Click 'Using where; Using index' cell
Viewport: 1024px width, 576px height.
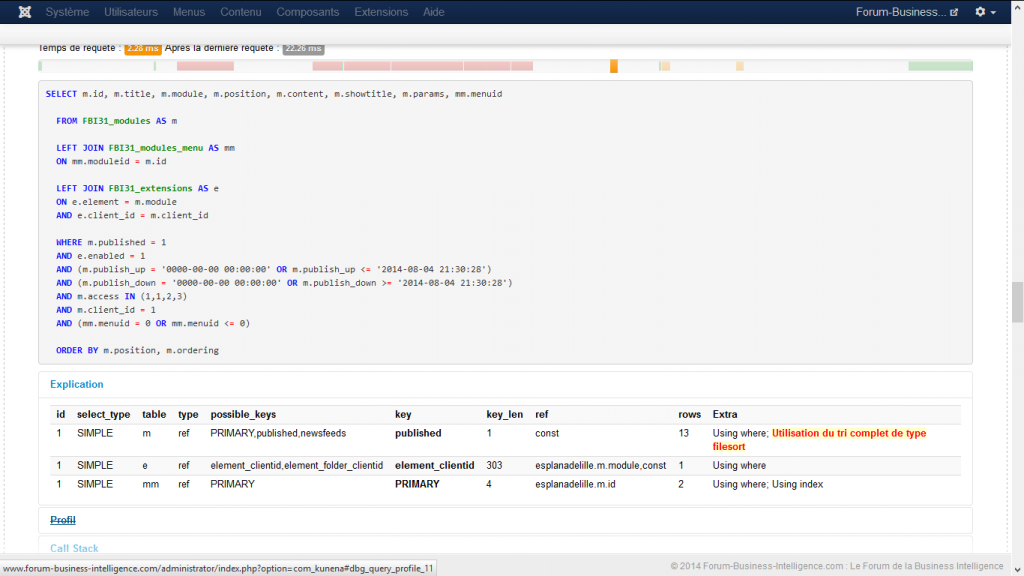tap(767, 484)
